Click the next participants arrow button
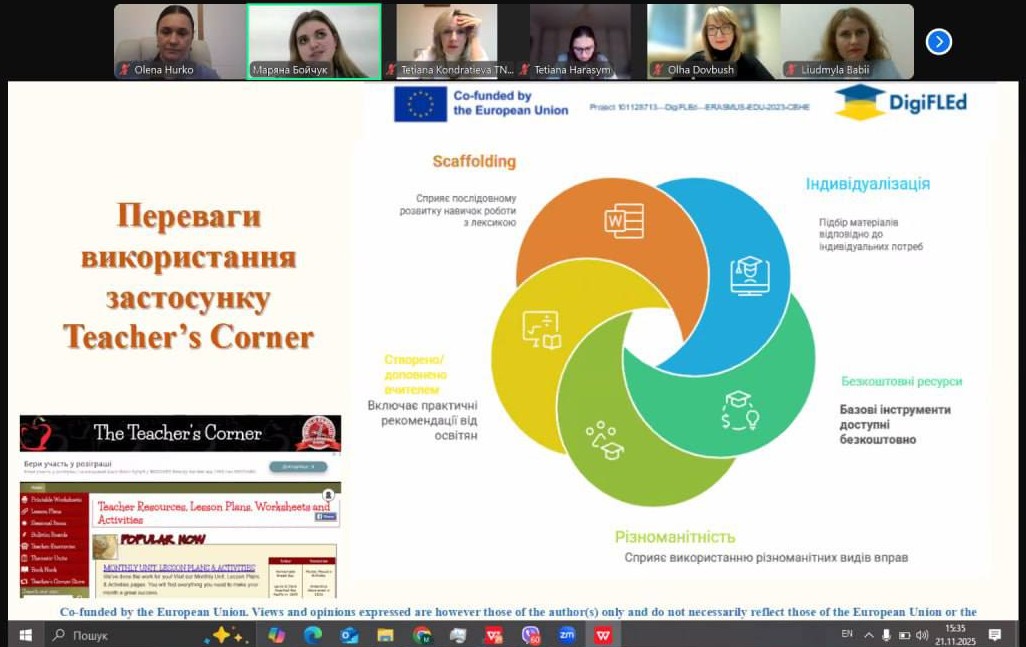 (x=938, y=41)
